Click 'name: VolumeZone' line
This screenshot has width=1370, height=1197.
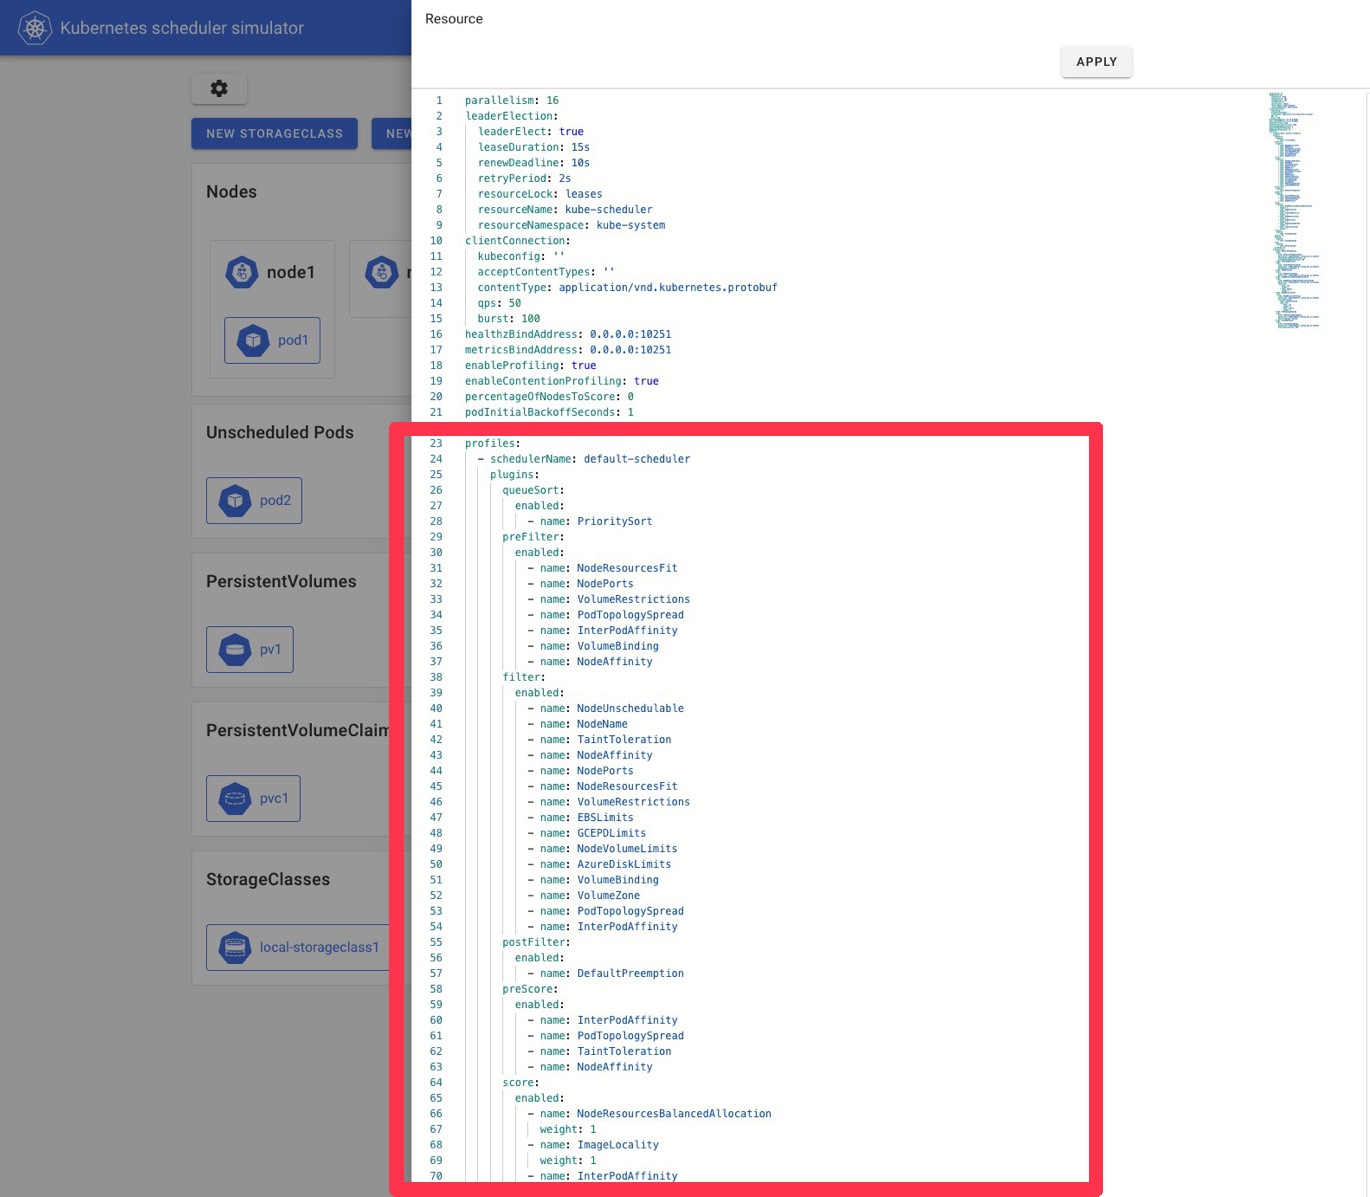pos(584,895)
